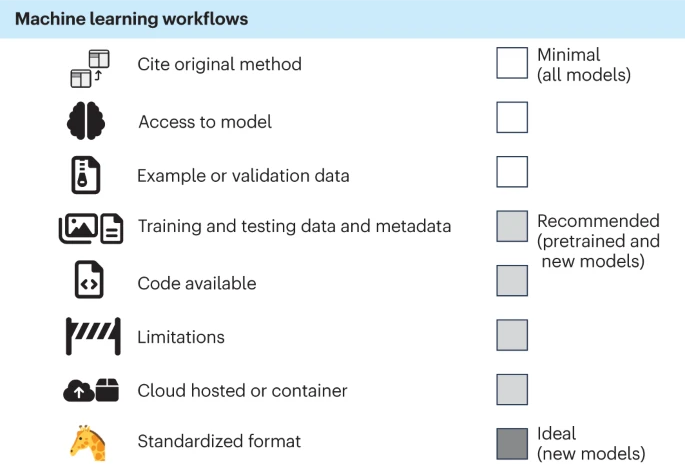Enable the Example or validation data checkbox
Viewport: 685px width, 464px height.
pos(512,172)
